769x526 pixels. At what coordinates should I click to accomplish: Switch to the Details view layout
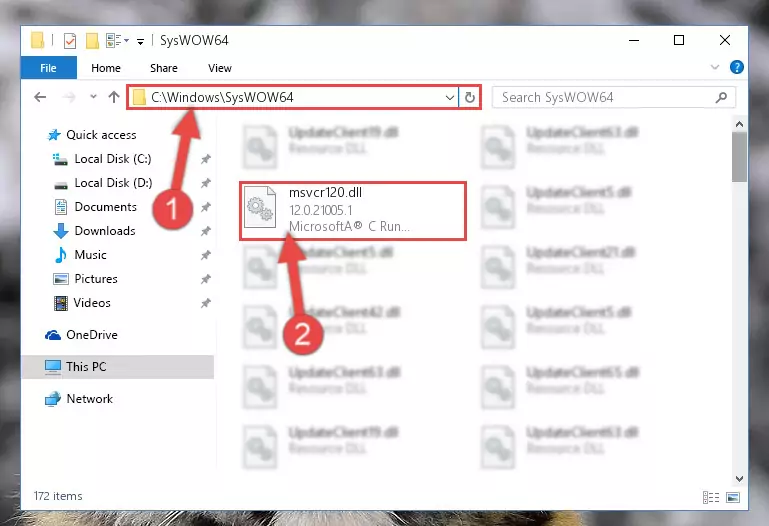[x=711, y=498]
